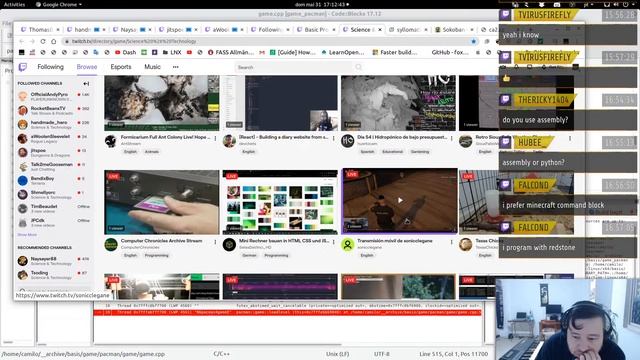Open OfficialAndyPyro followed channel
The height and width of the screenshot is (360, 640).
tap(53, 96)
